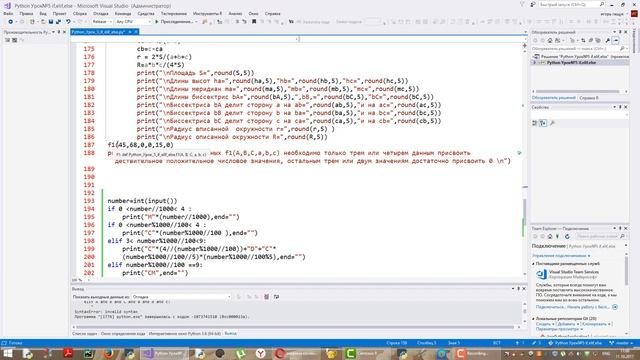Switch to the task list tab
640x360 pixels.
[84, 333]
